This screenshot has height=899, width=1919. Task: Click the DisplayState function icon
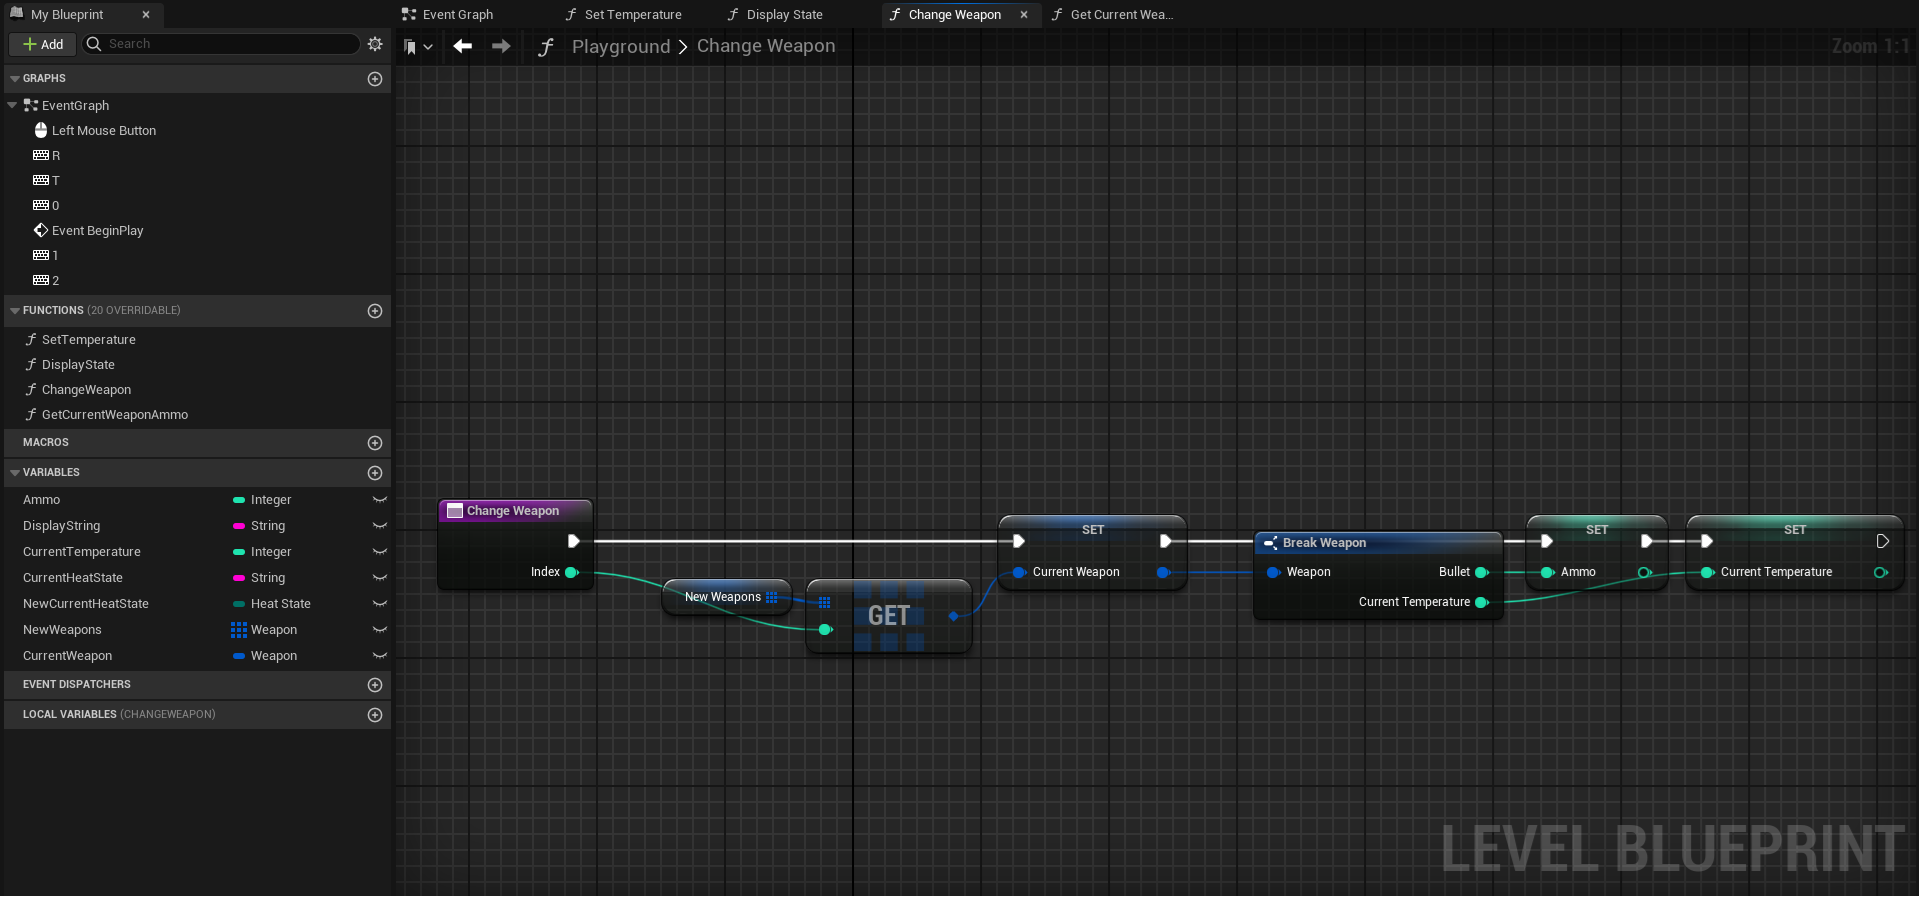[31, 365]
